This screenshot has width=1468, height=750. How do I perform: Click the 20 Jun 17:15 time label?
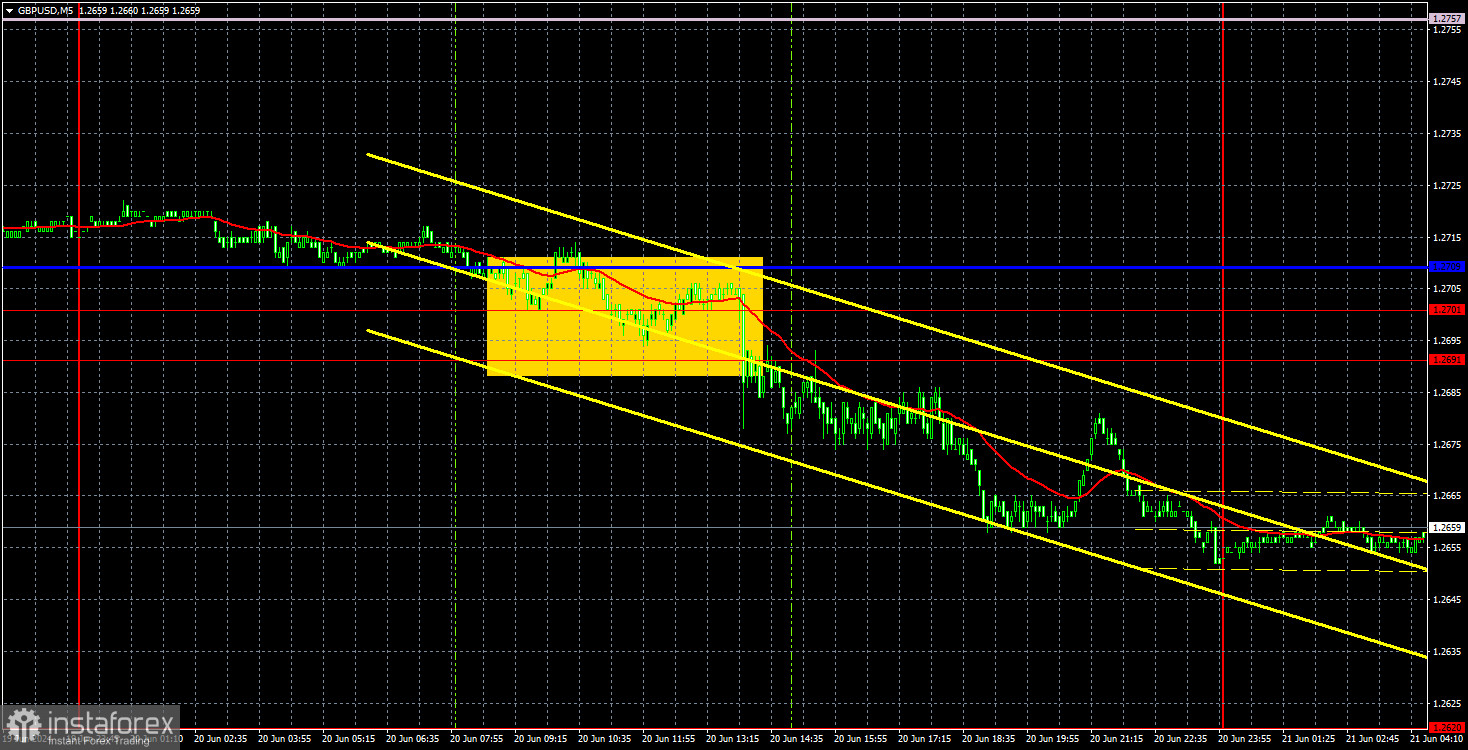(923, 740)
